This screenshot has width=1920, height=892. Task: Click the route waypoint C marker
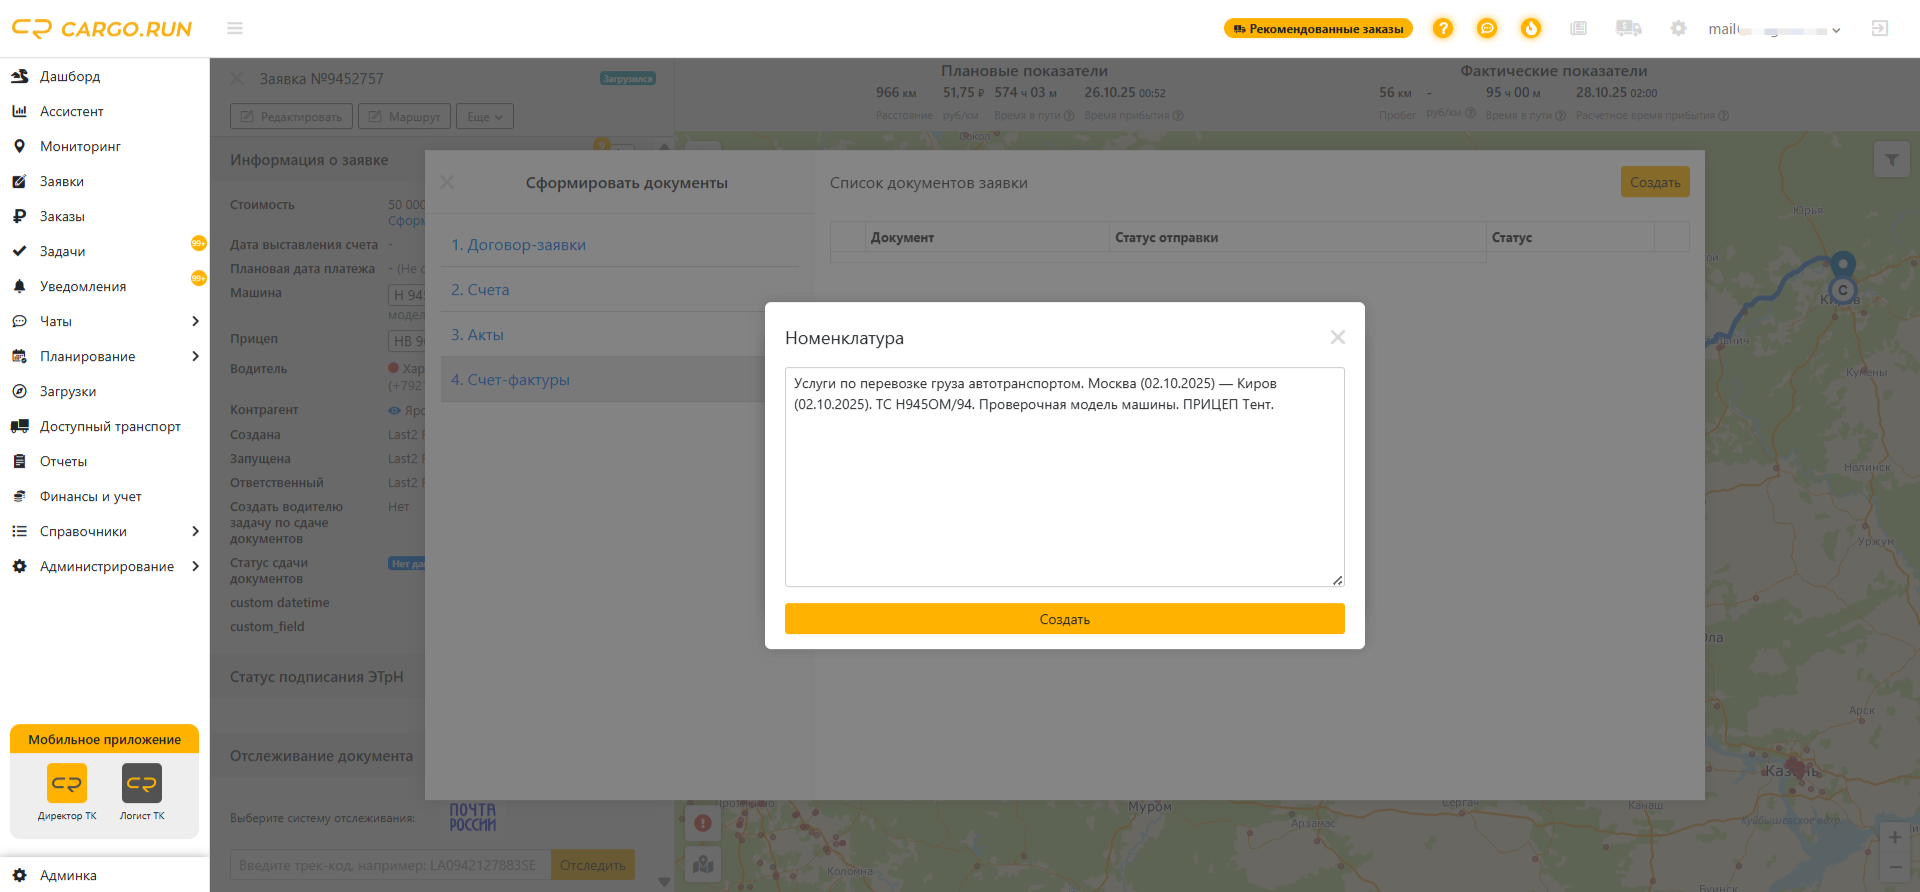pyautogui.click(x=1843, y=290)
